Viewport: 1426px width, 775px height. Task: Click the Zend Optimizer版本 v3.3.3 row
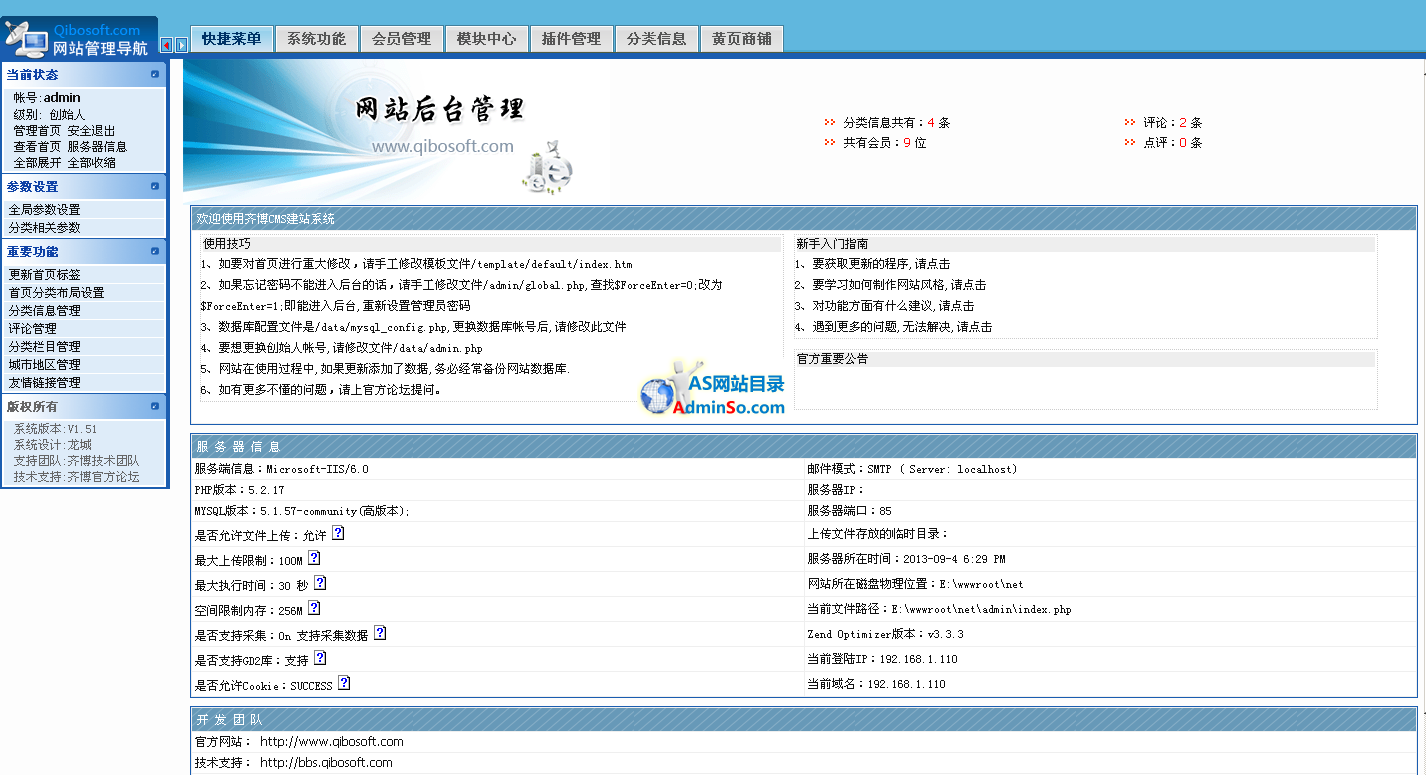tap(1110, 634)
